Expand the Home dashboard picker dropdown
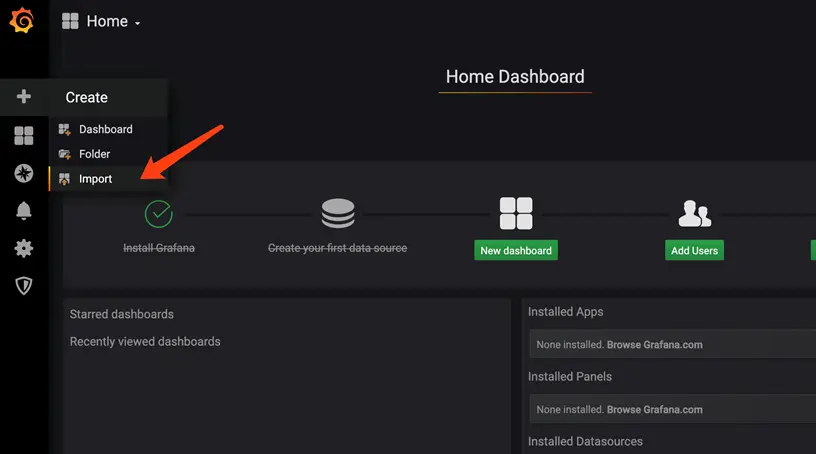816x454 pixels. click(114, 21)
